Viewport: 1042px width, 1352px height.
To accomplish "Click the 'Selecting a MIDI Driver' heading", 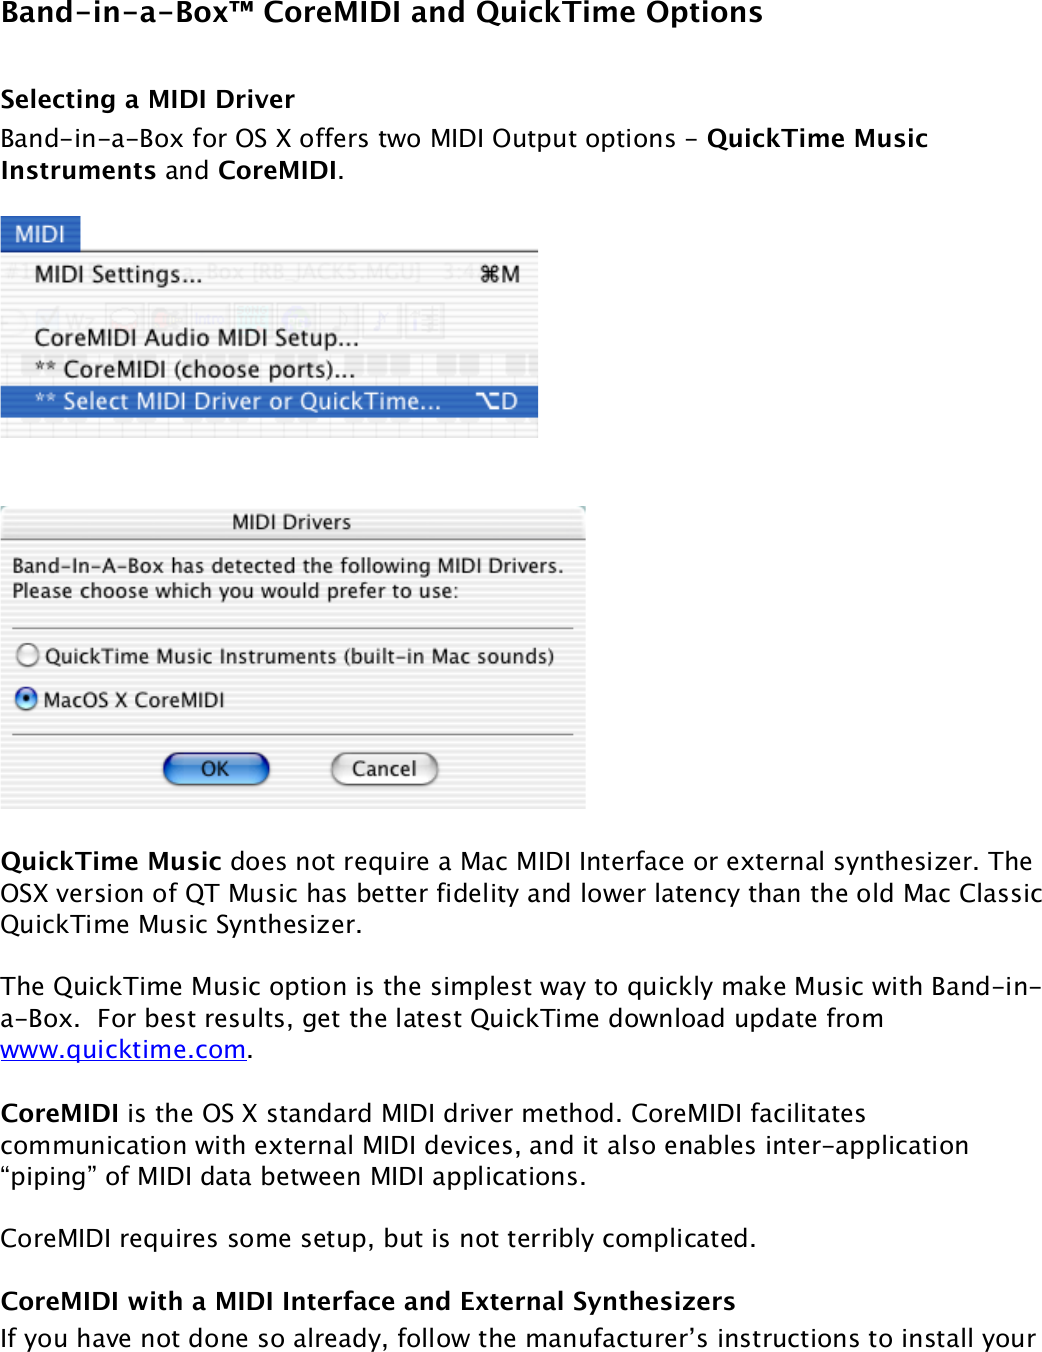I will pos(148,99).
